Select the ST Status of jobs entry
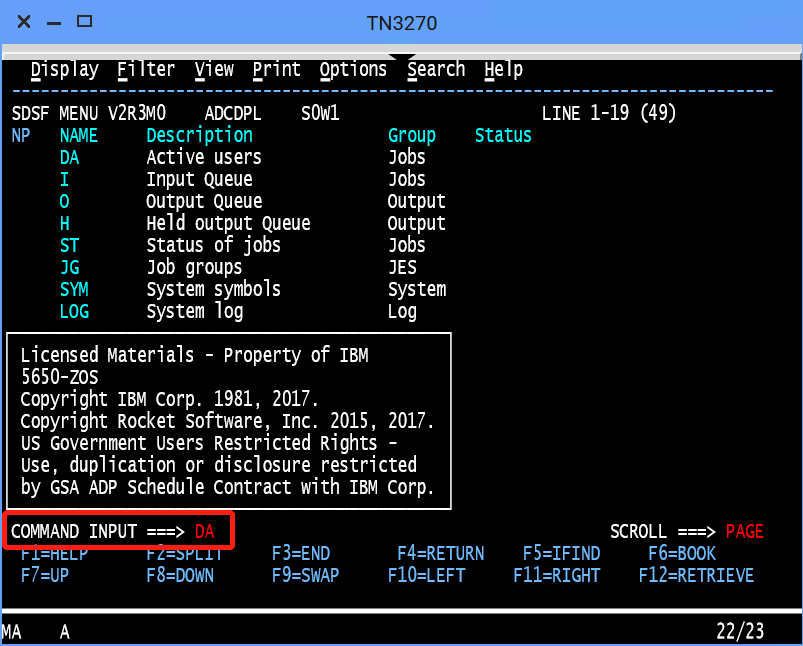The height and width of the screenshot is (646, 803). [69, 246]
